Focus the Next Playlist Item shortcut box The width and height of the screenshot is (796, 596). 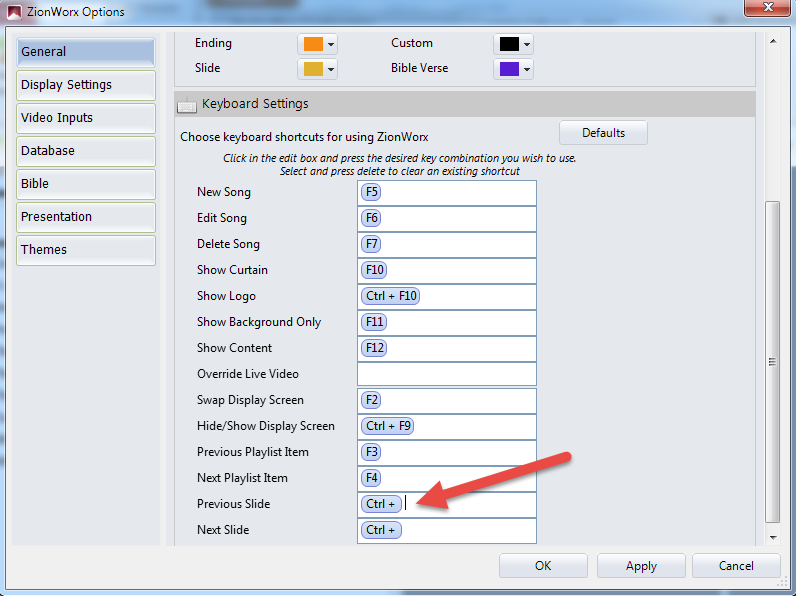tap(447, 478)
